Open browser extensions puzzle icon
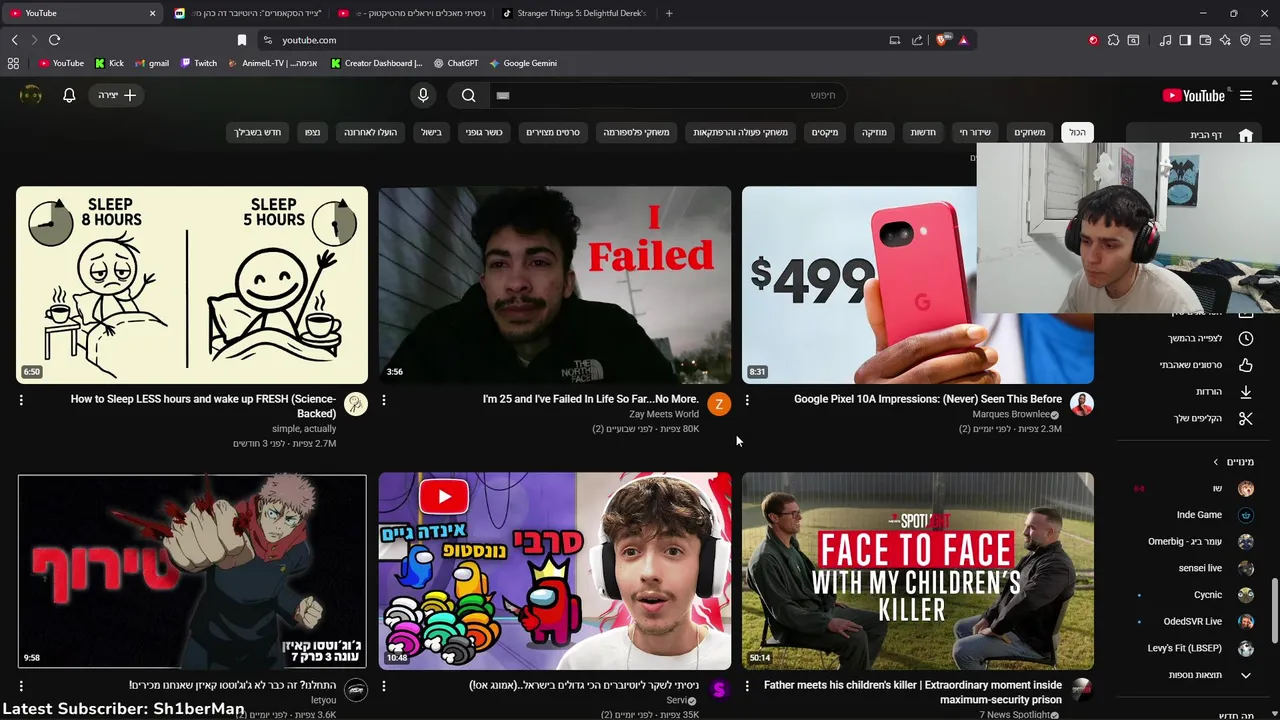Screen dimensions: 1280x720 1113,40
